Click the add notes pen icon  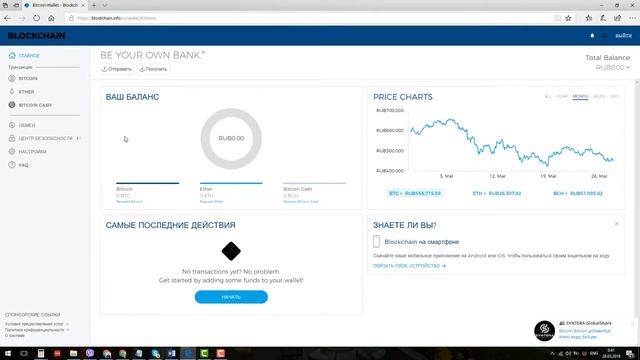click(603, 18)
